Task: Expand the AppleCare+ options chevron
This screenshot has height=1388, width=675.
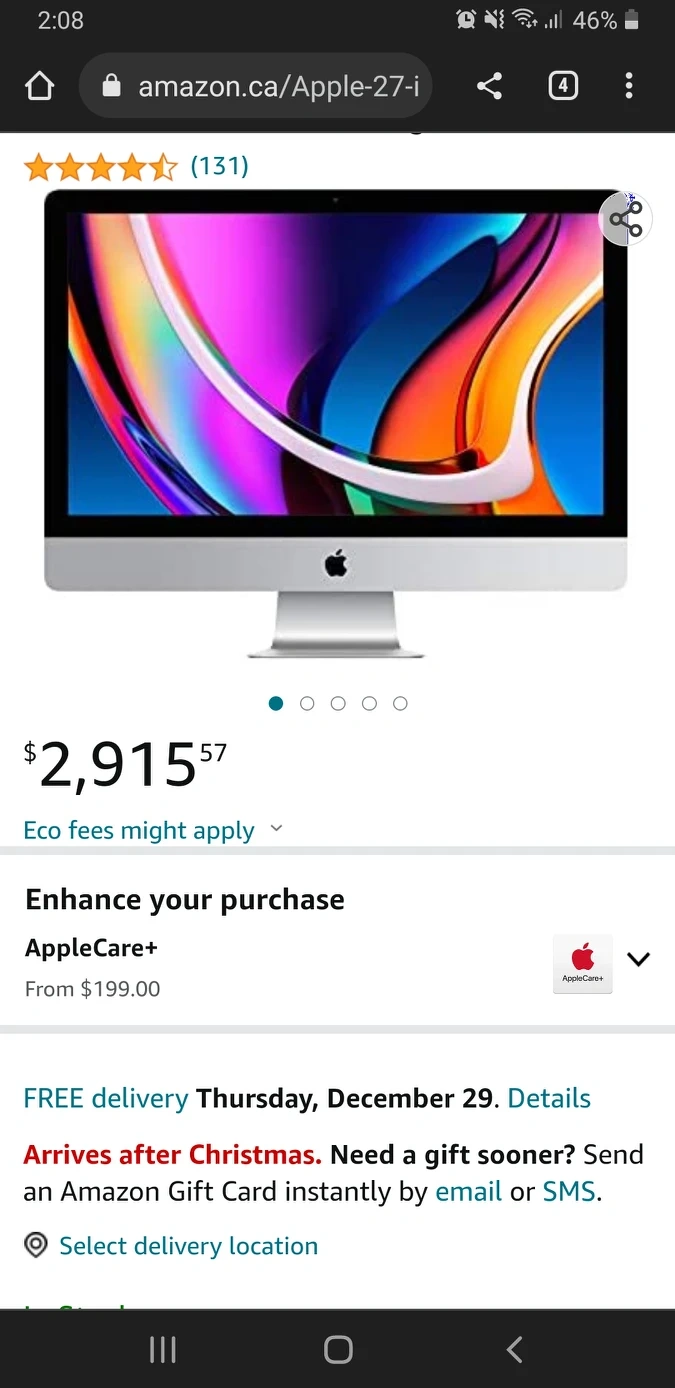Action: click(x=638, y=959)
